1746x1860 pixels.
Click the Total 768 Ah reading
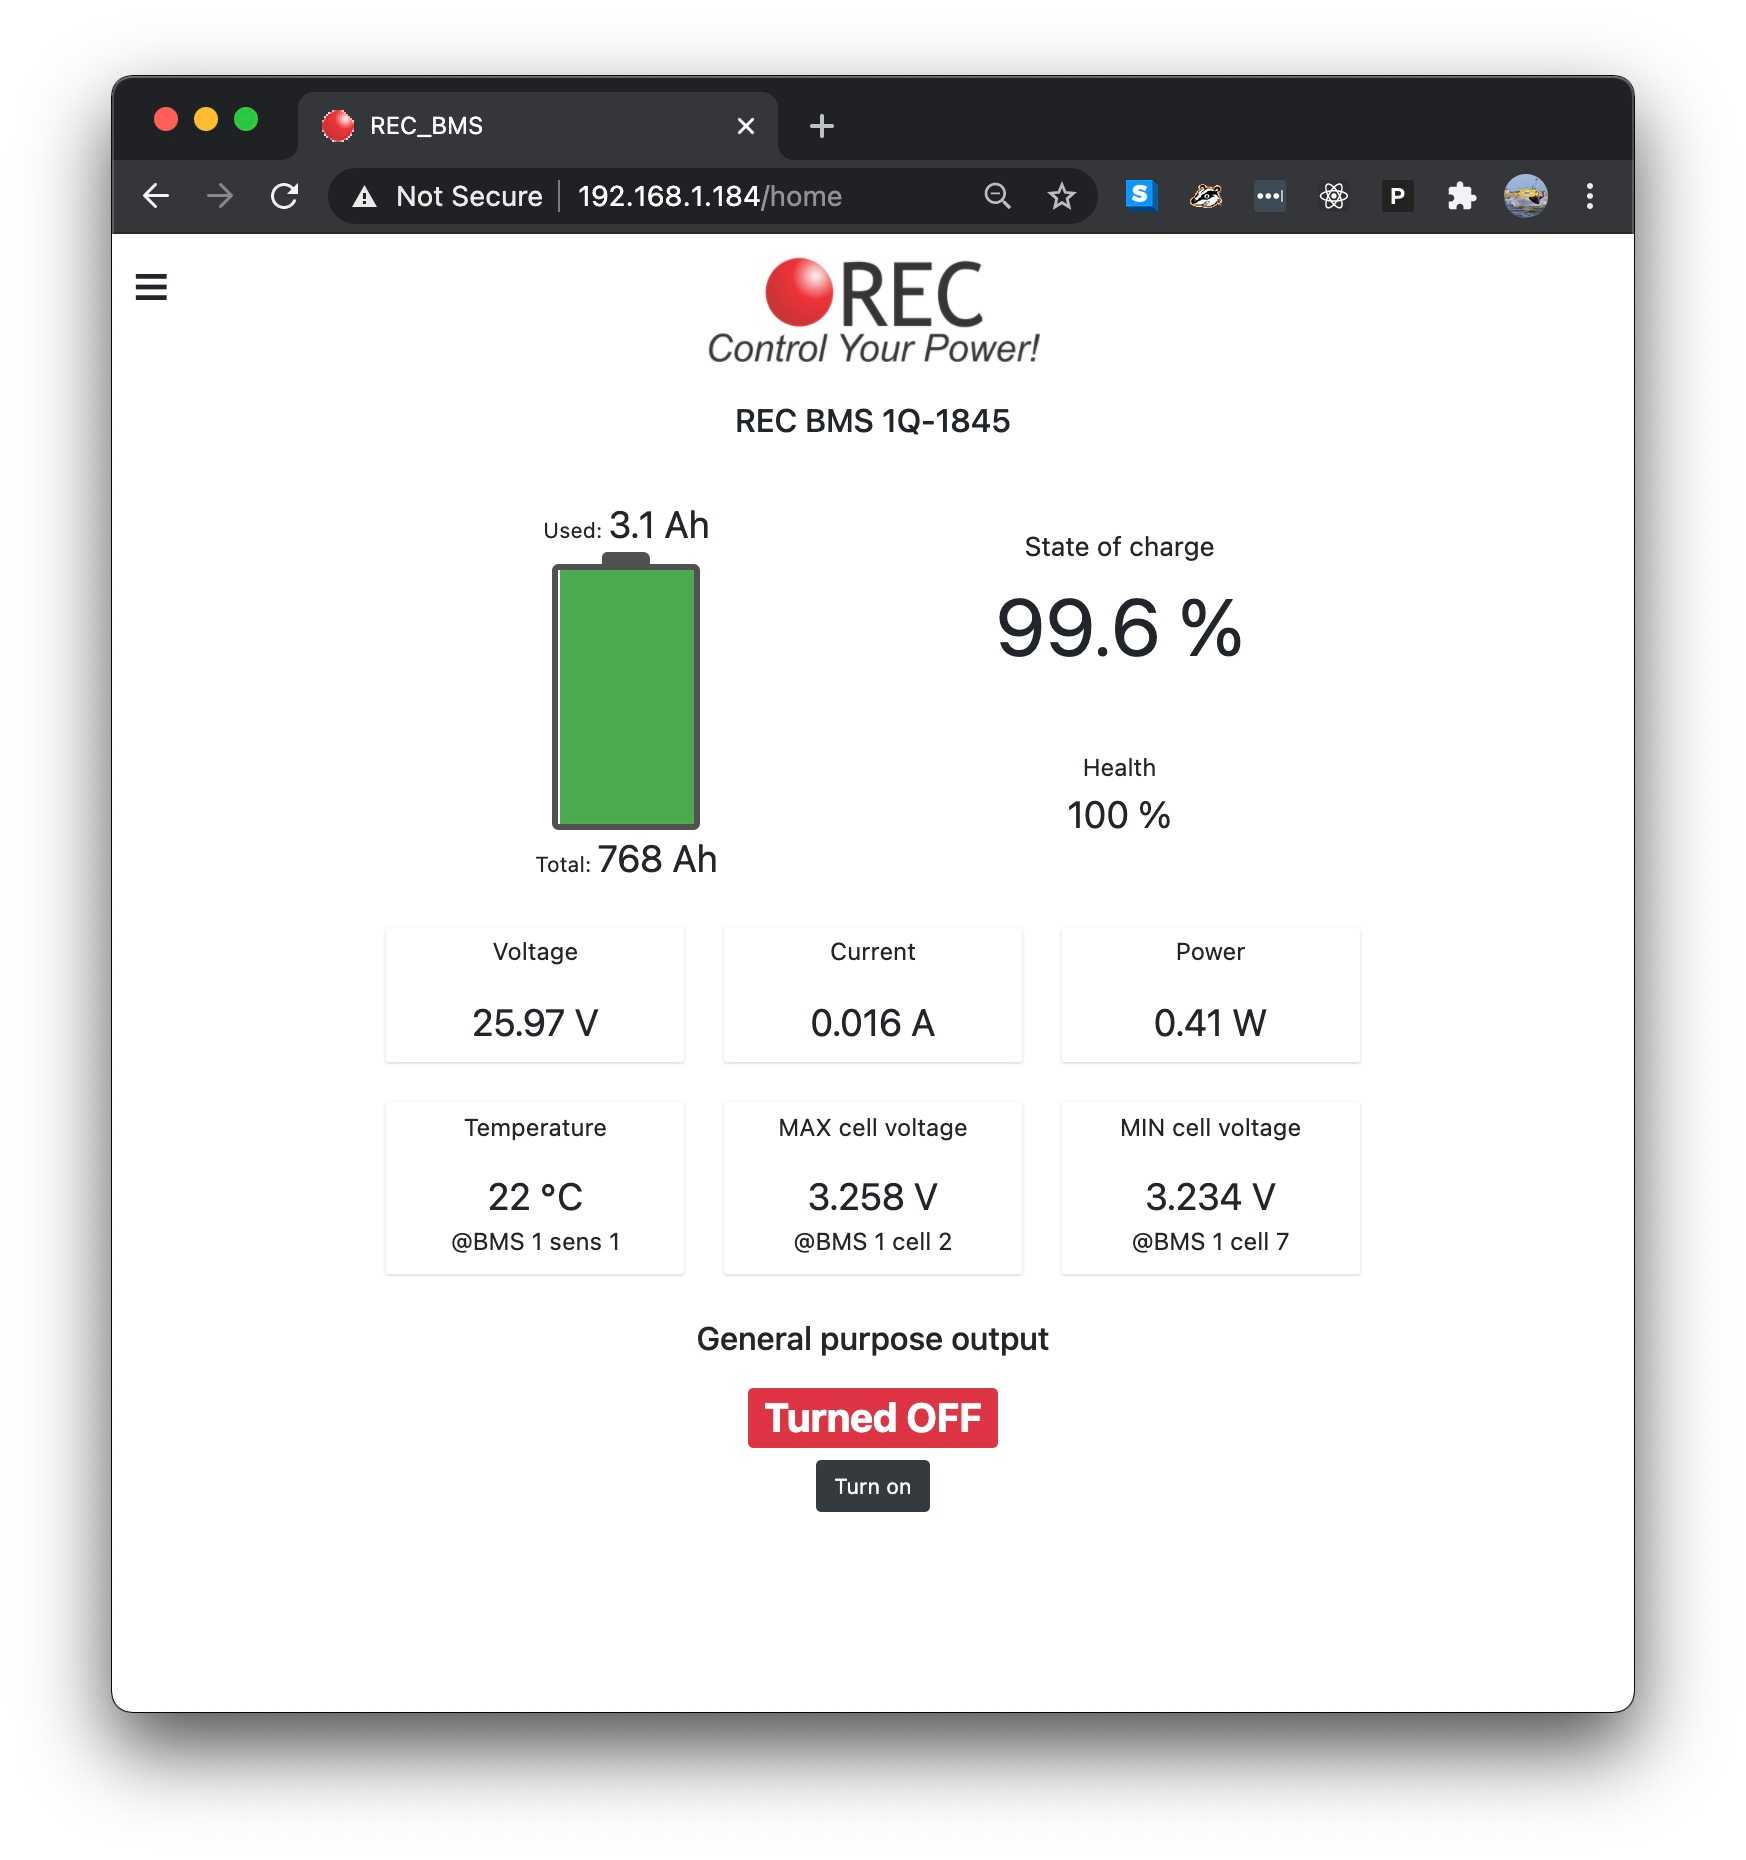click(626, 860)
